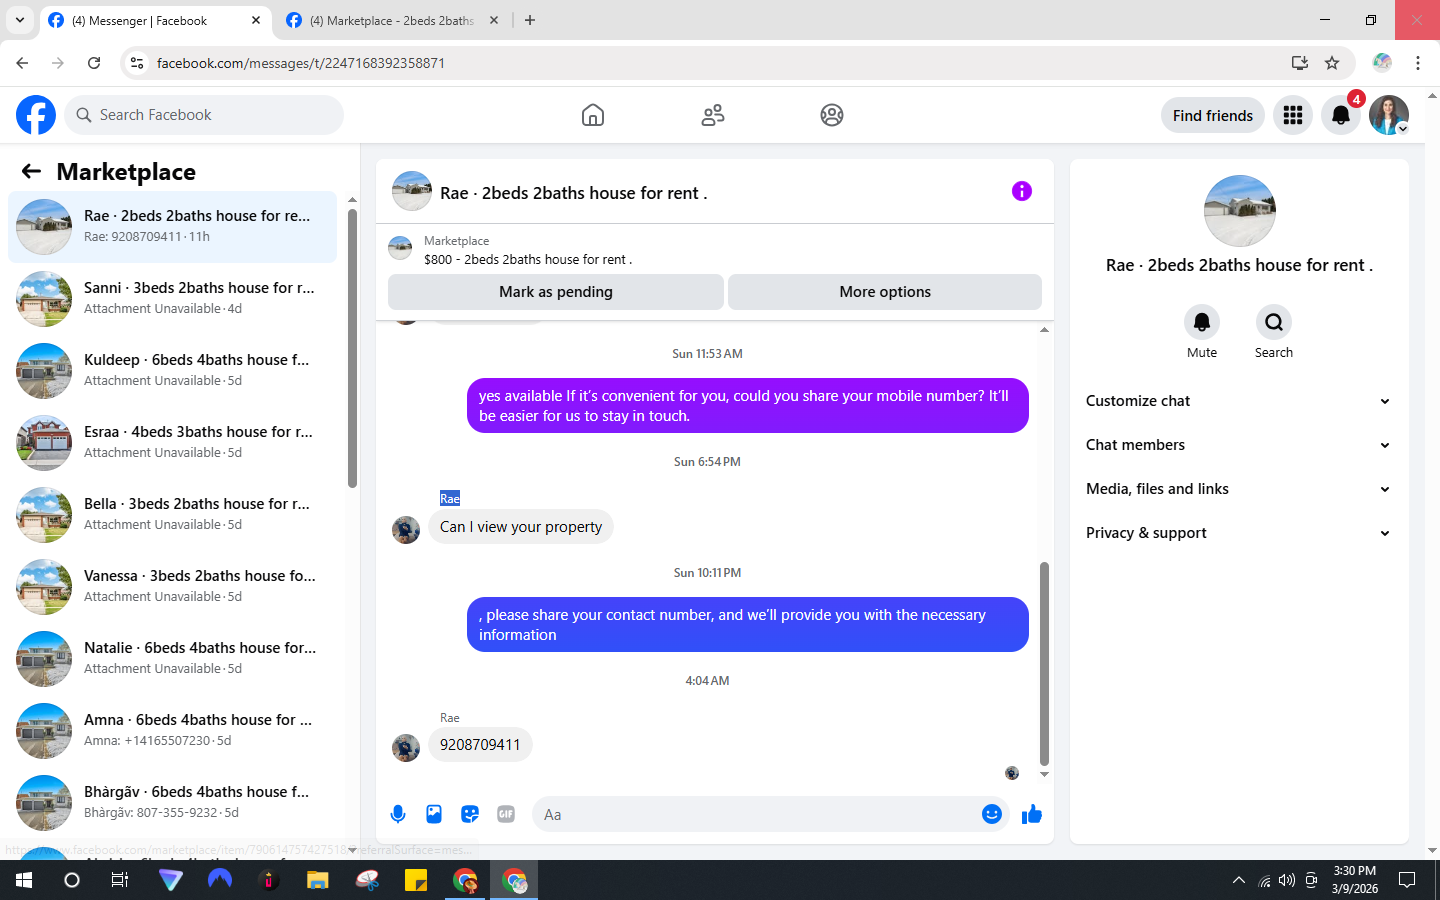The height and width of the screenshot is (900, 1440).
Task: Open the $800 2beds 2baths listing link
Action: pyautogui.click(x=528, y=259)
